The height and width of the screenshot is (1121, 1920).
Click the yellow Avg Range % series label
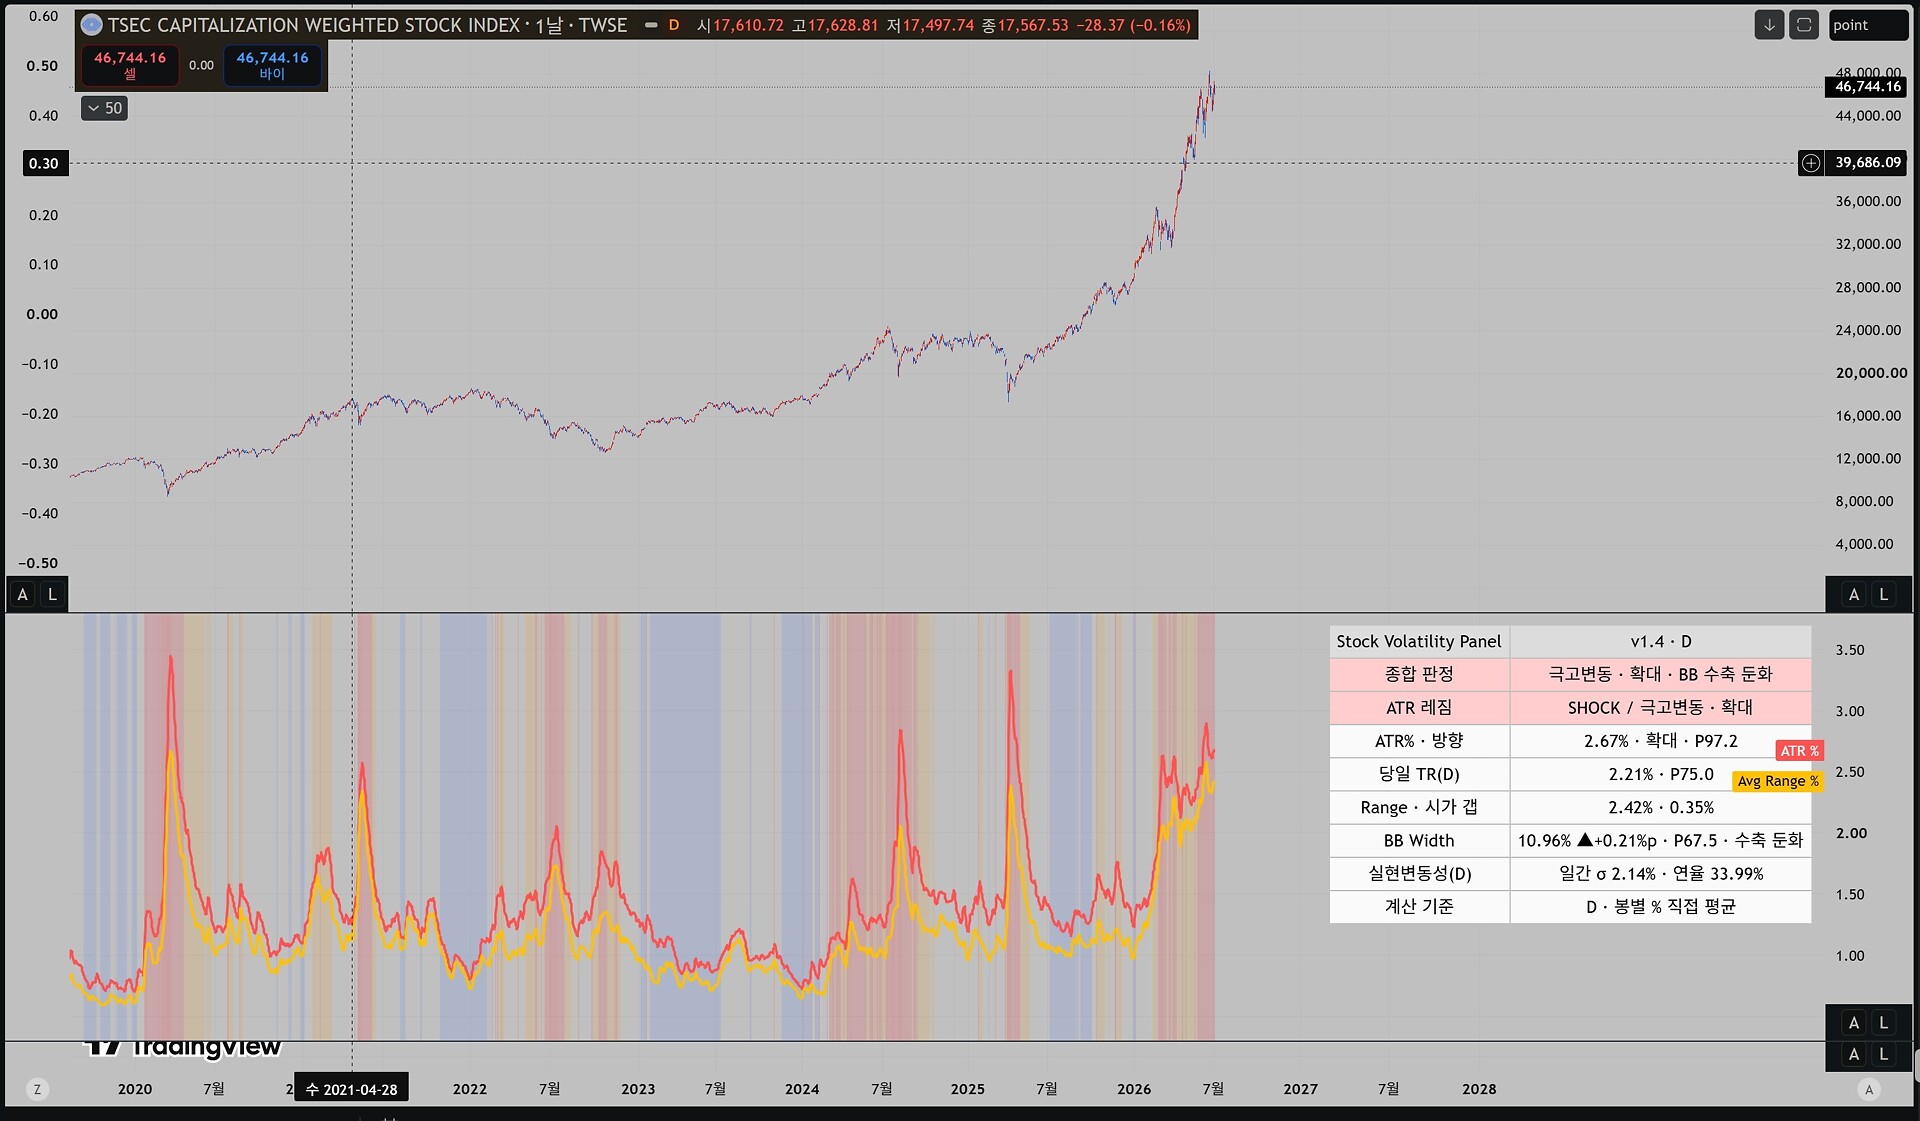coord(1778,781)
